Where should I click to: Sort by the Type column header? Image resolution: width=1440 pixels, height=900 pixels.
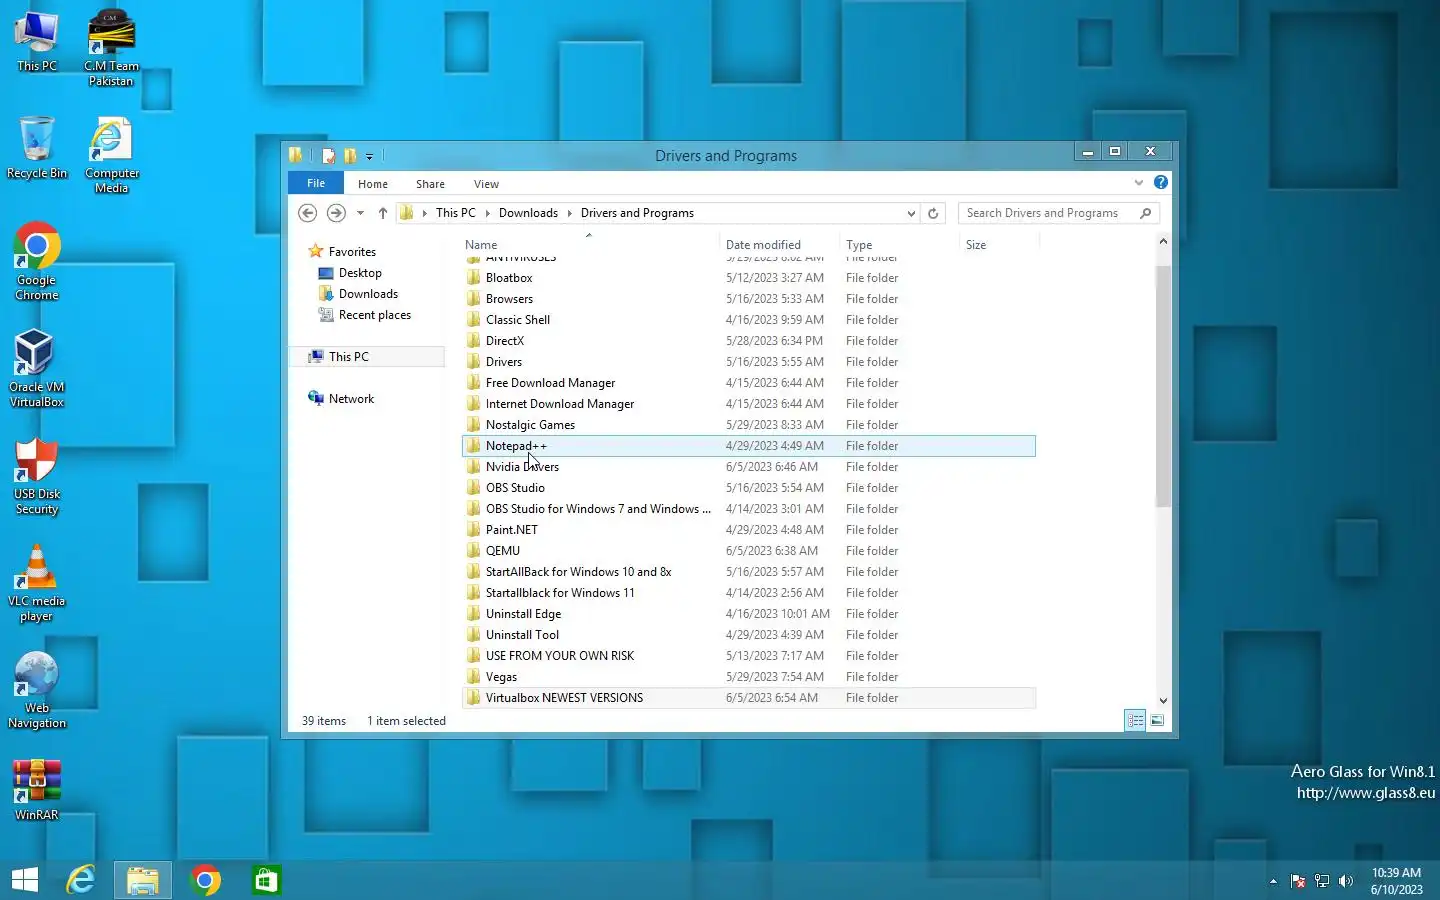click(x=899, y=244)
